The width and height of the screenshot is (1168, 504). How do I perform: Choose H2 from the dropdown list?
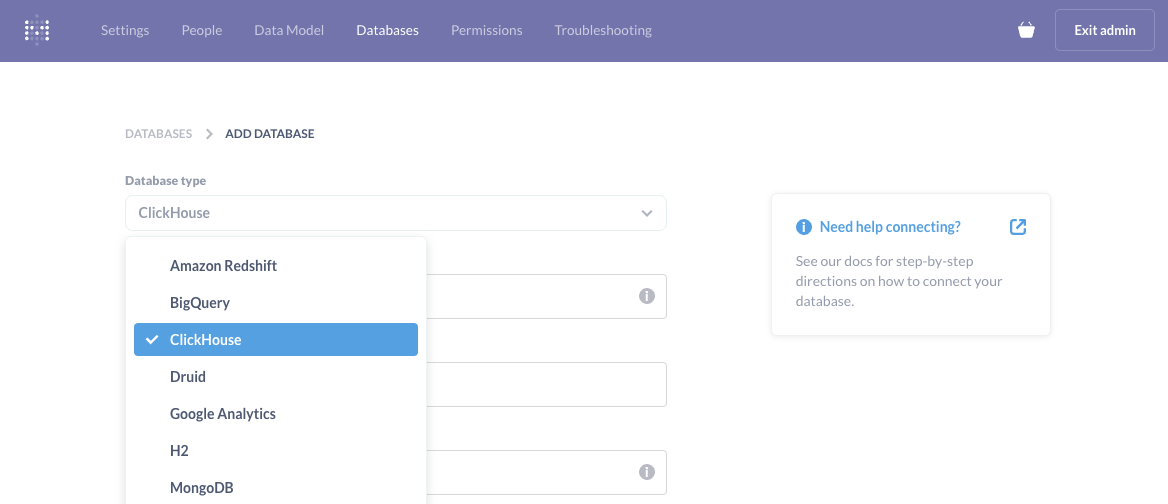click(180, 451)
